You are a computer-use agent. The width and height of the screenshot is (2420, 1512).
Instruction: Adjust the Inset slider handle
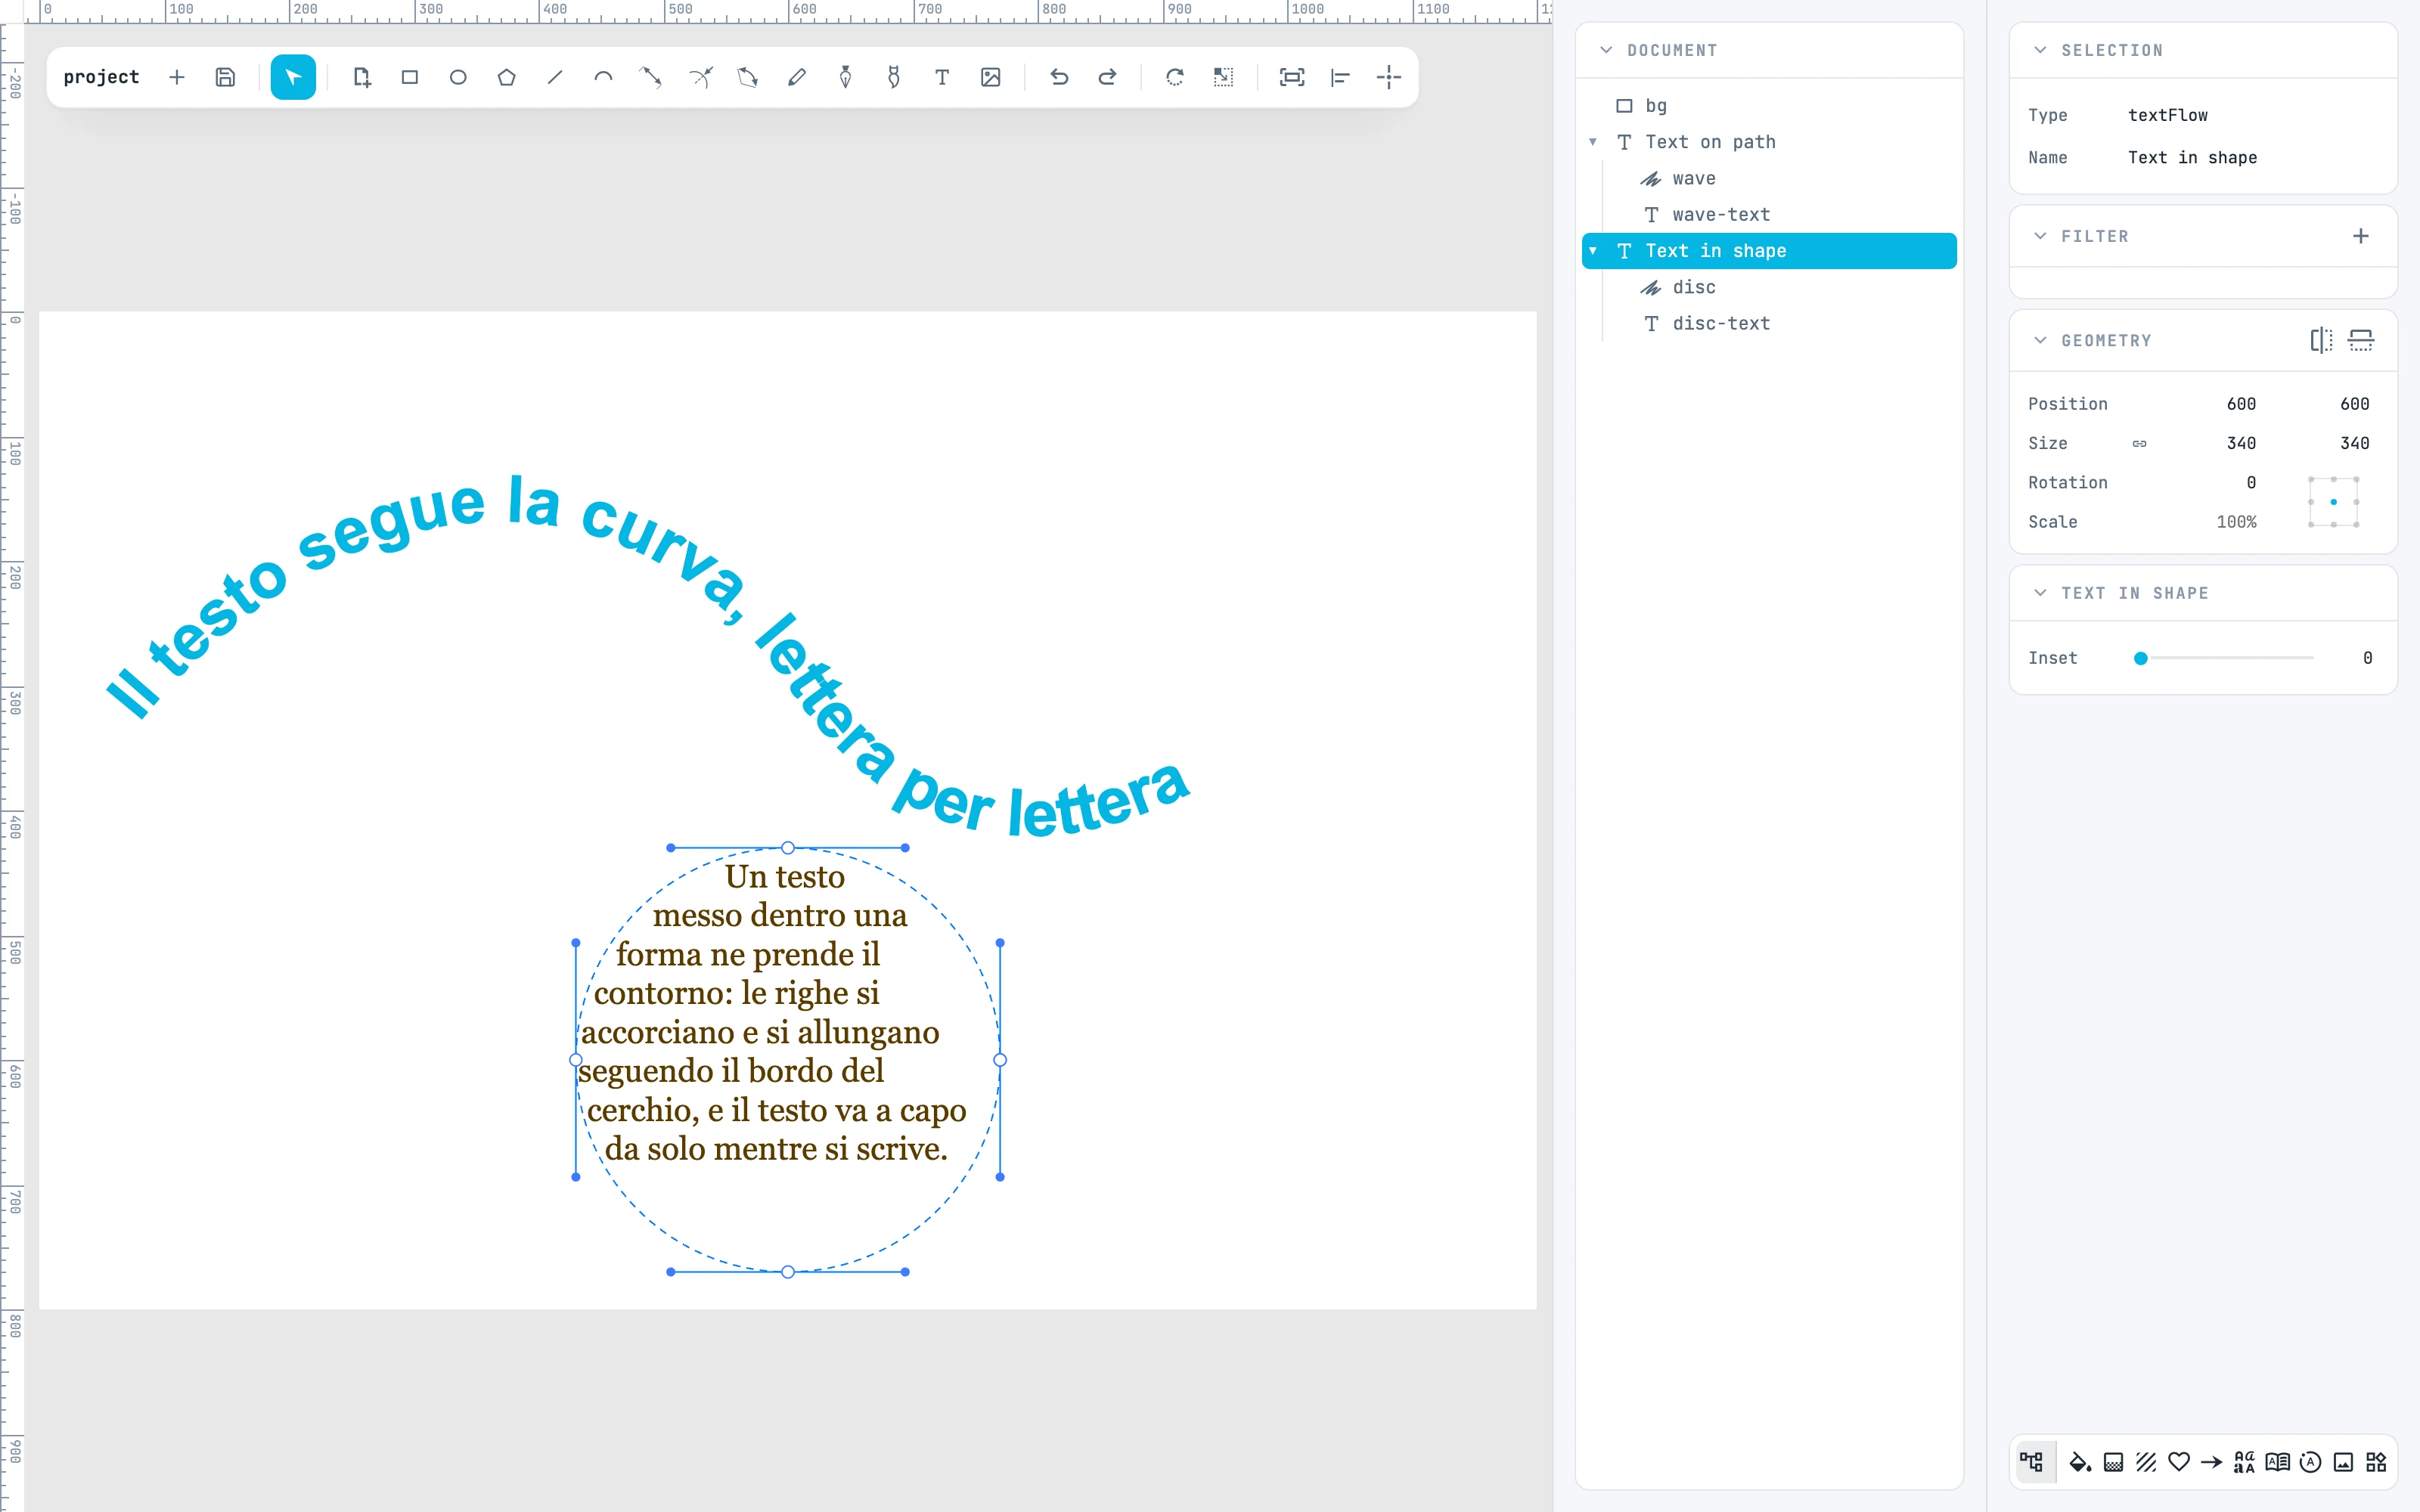click(2140, 658)
